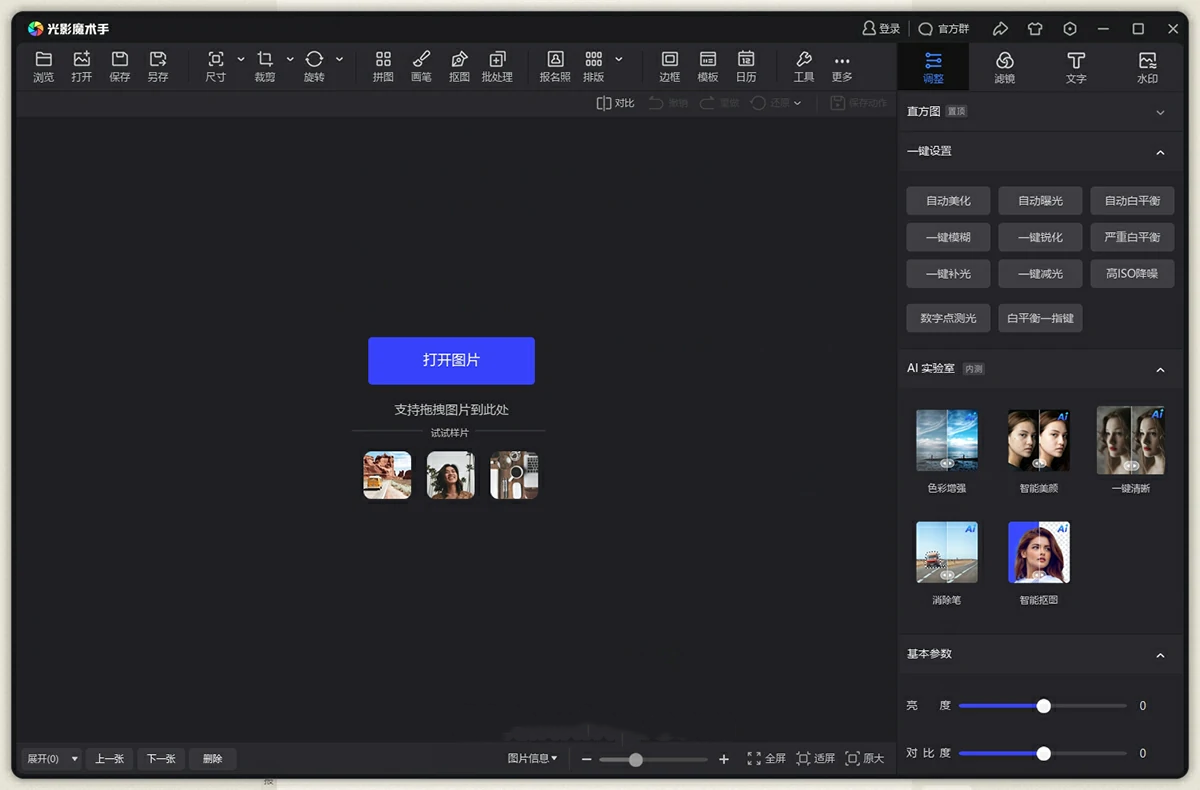
Task: Click the 自动白平衡 button
Action: [1132, 201]
